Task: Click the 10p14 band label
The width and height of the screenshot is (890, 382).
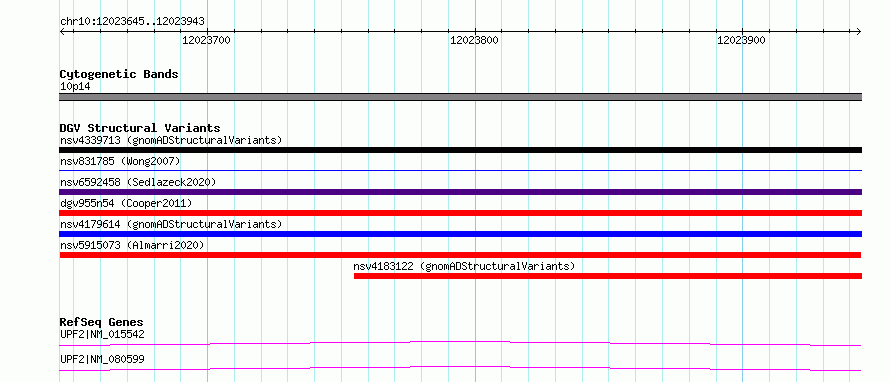Action: [x=75, y=87]
